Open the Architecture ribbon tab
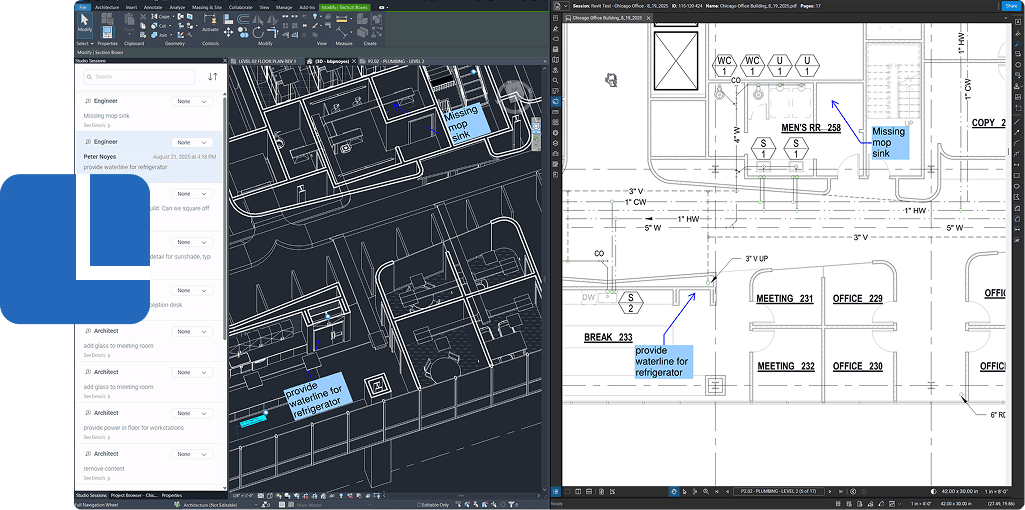1025x510 pixels. point(107,7)
